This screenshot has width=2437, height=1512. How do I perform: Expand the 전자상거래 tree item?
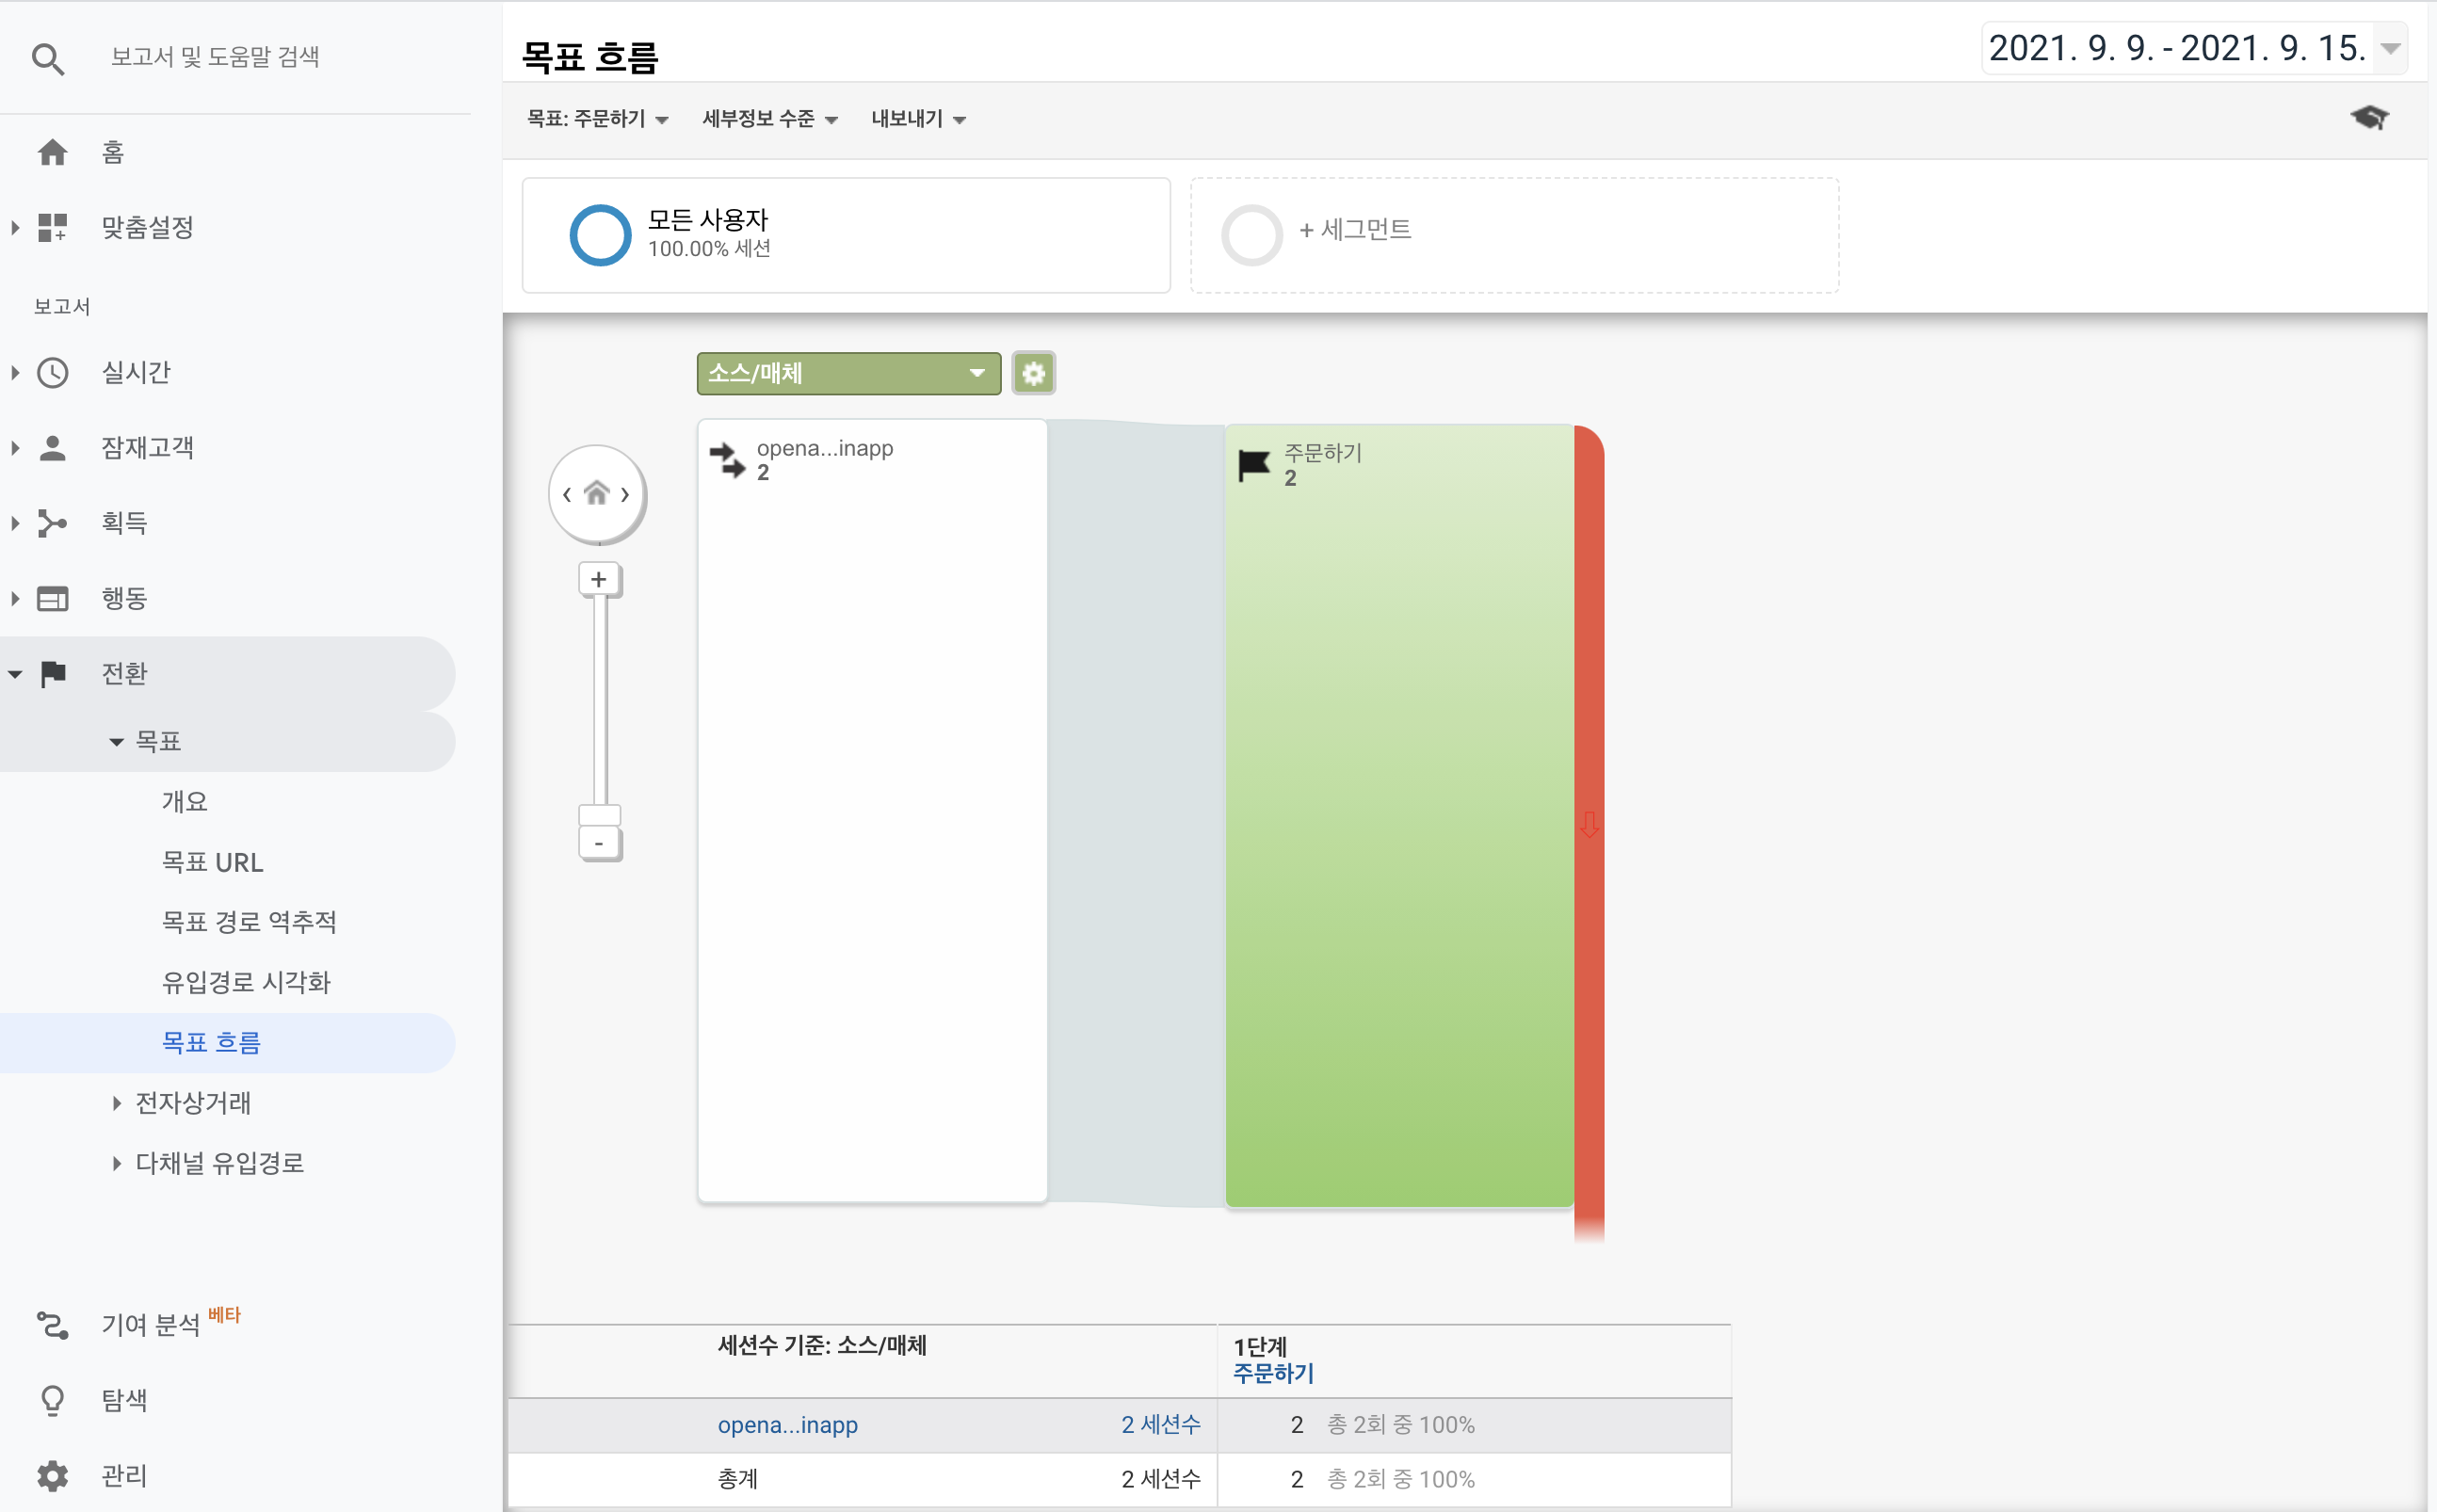click(x=117, y=1103)
